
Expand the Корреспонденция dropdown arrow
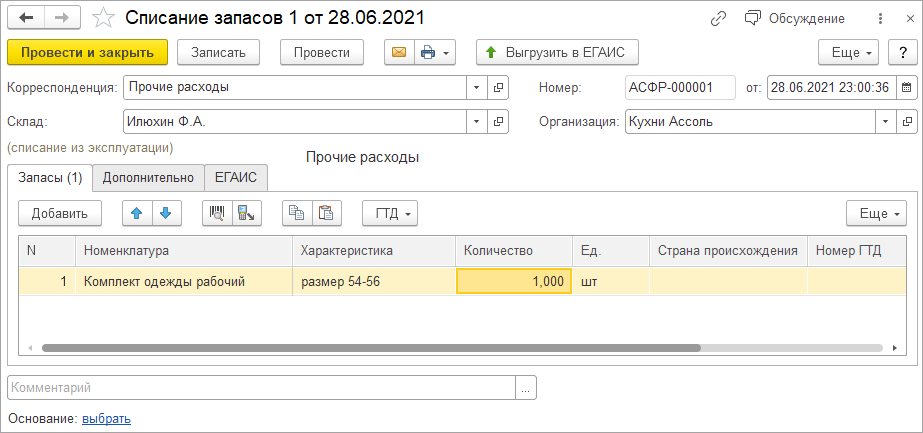pos(476,88)
